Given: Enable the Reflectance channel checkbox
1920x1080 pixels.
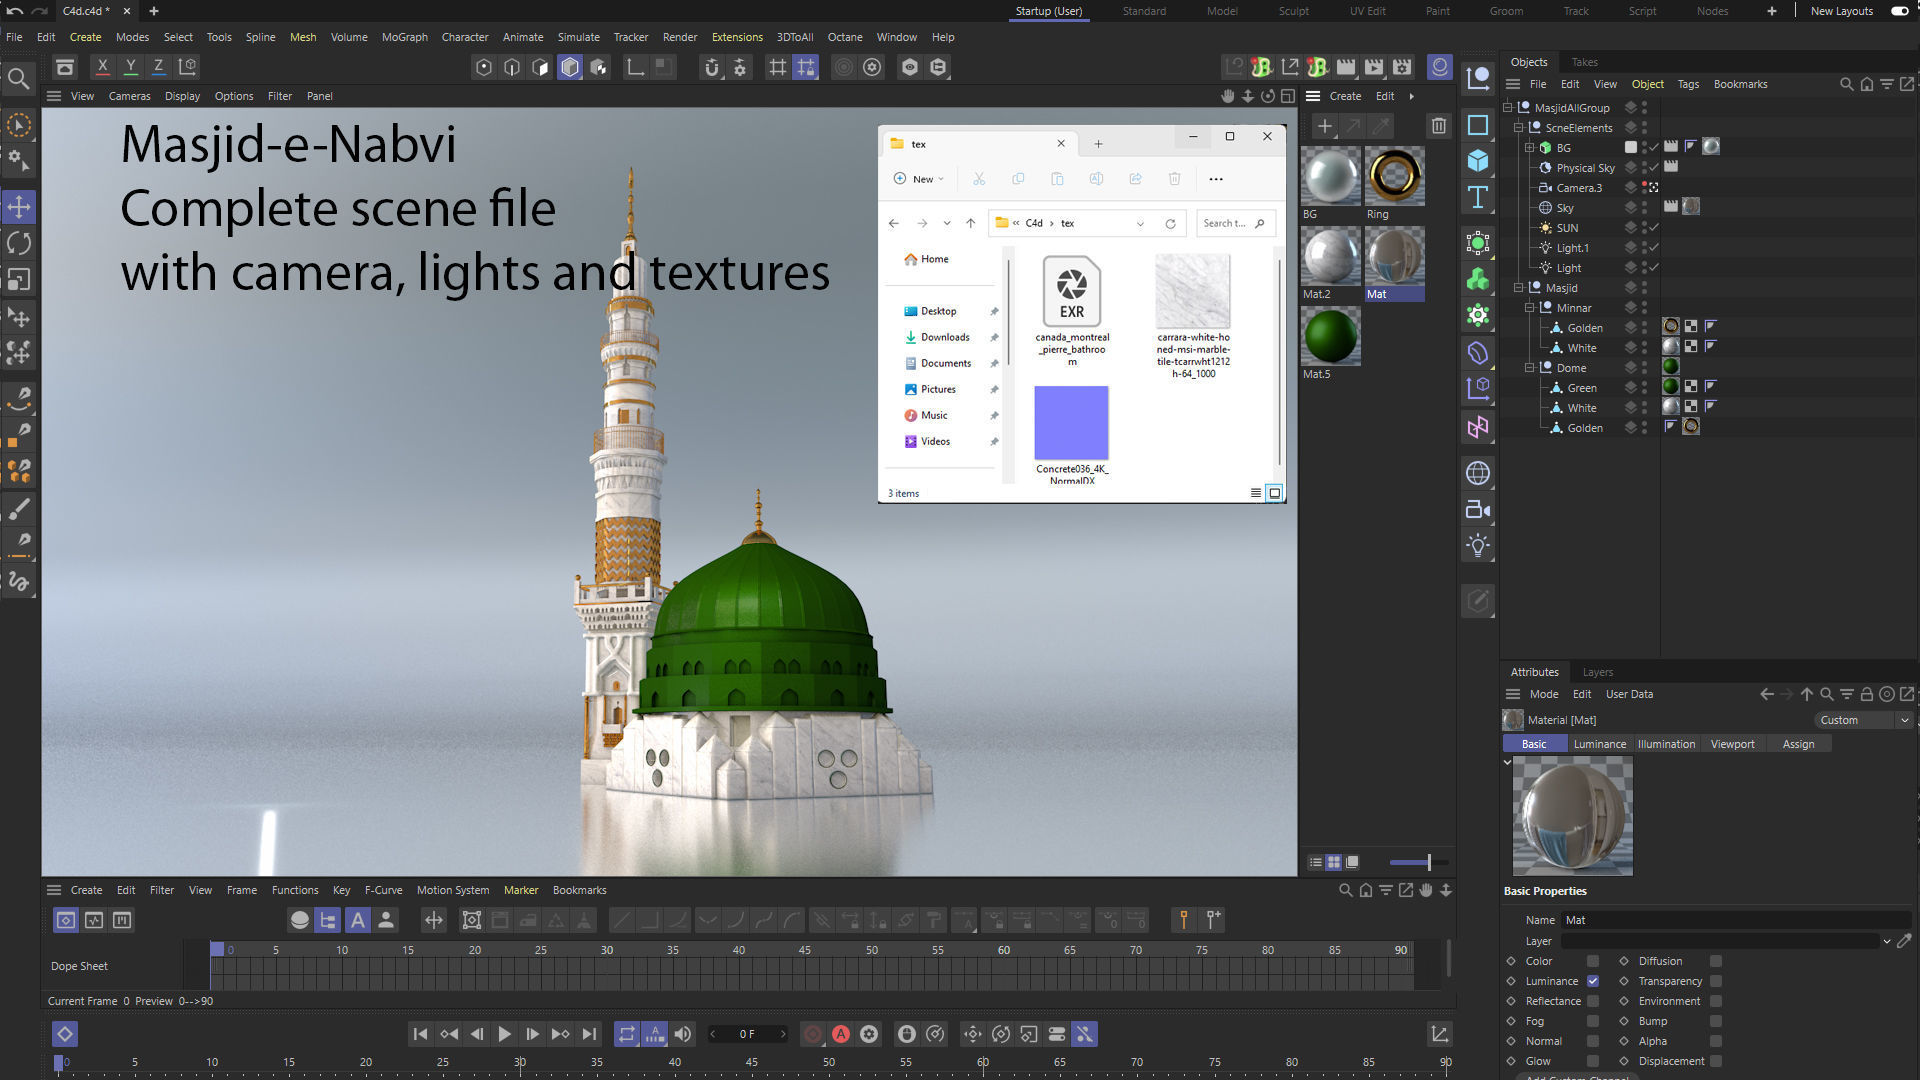Looking at the screenshot, I should [x=1593, y=1001].
